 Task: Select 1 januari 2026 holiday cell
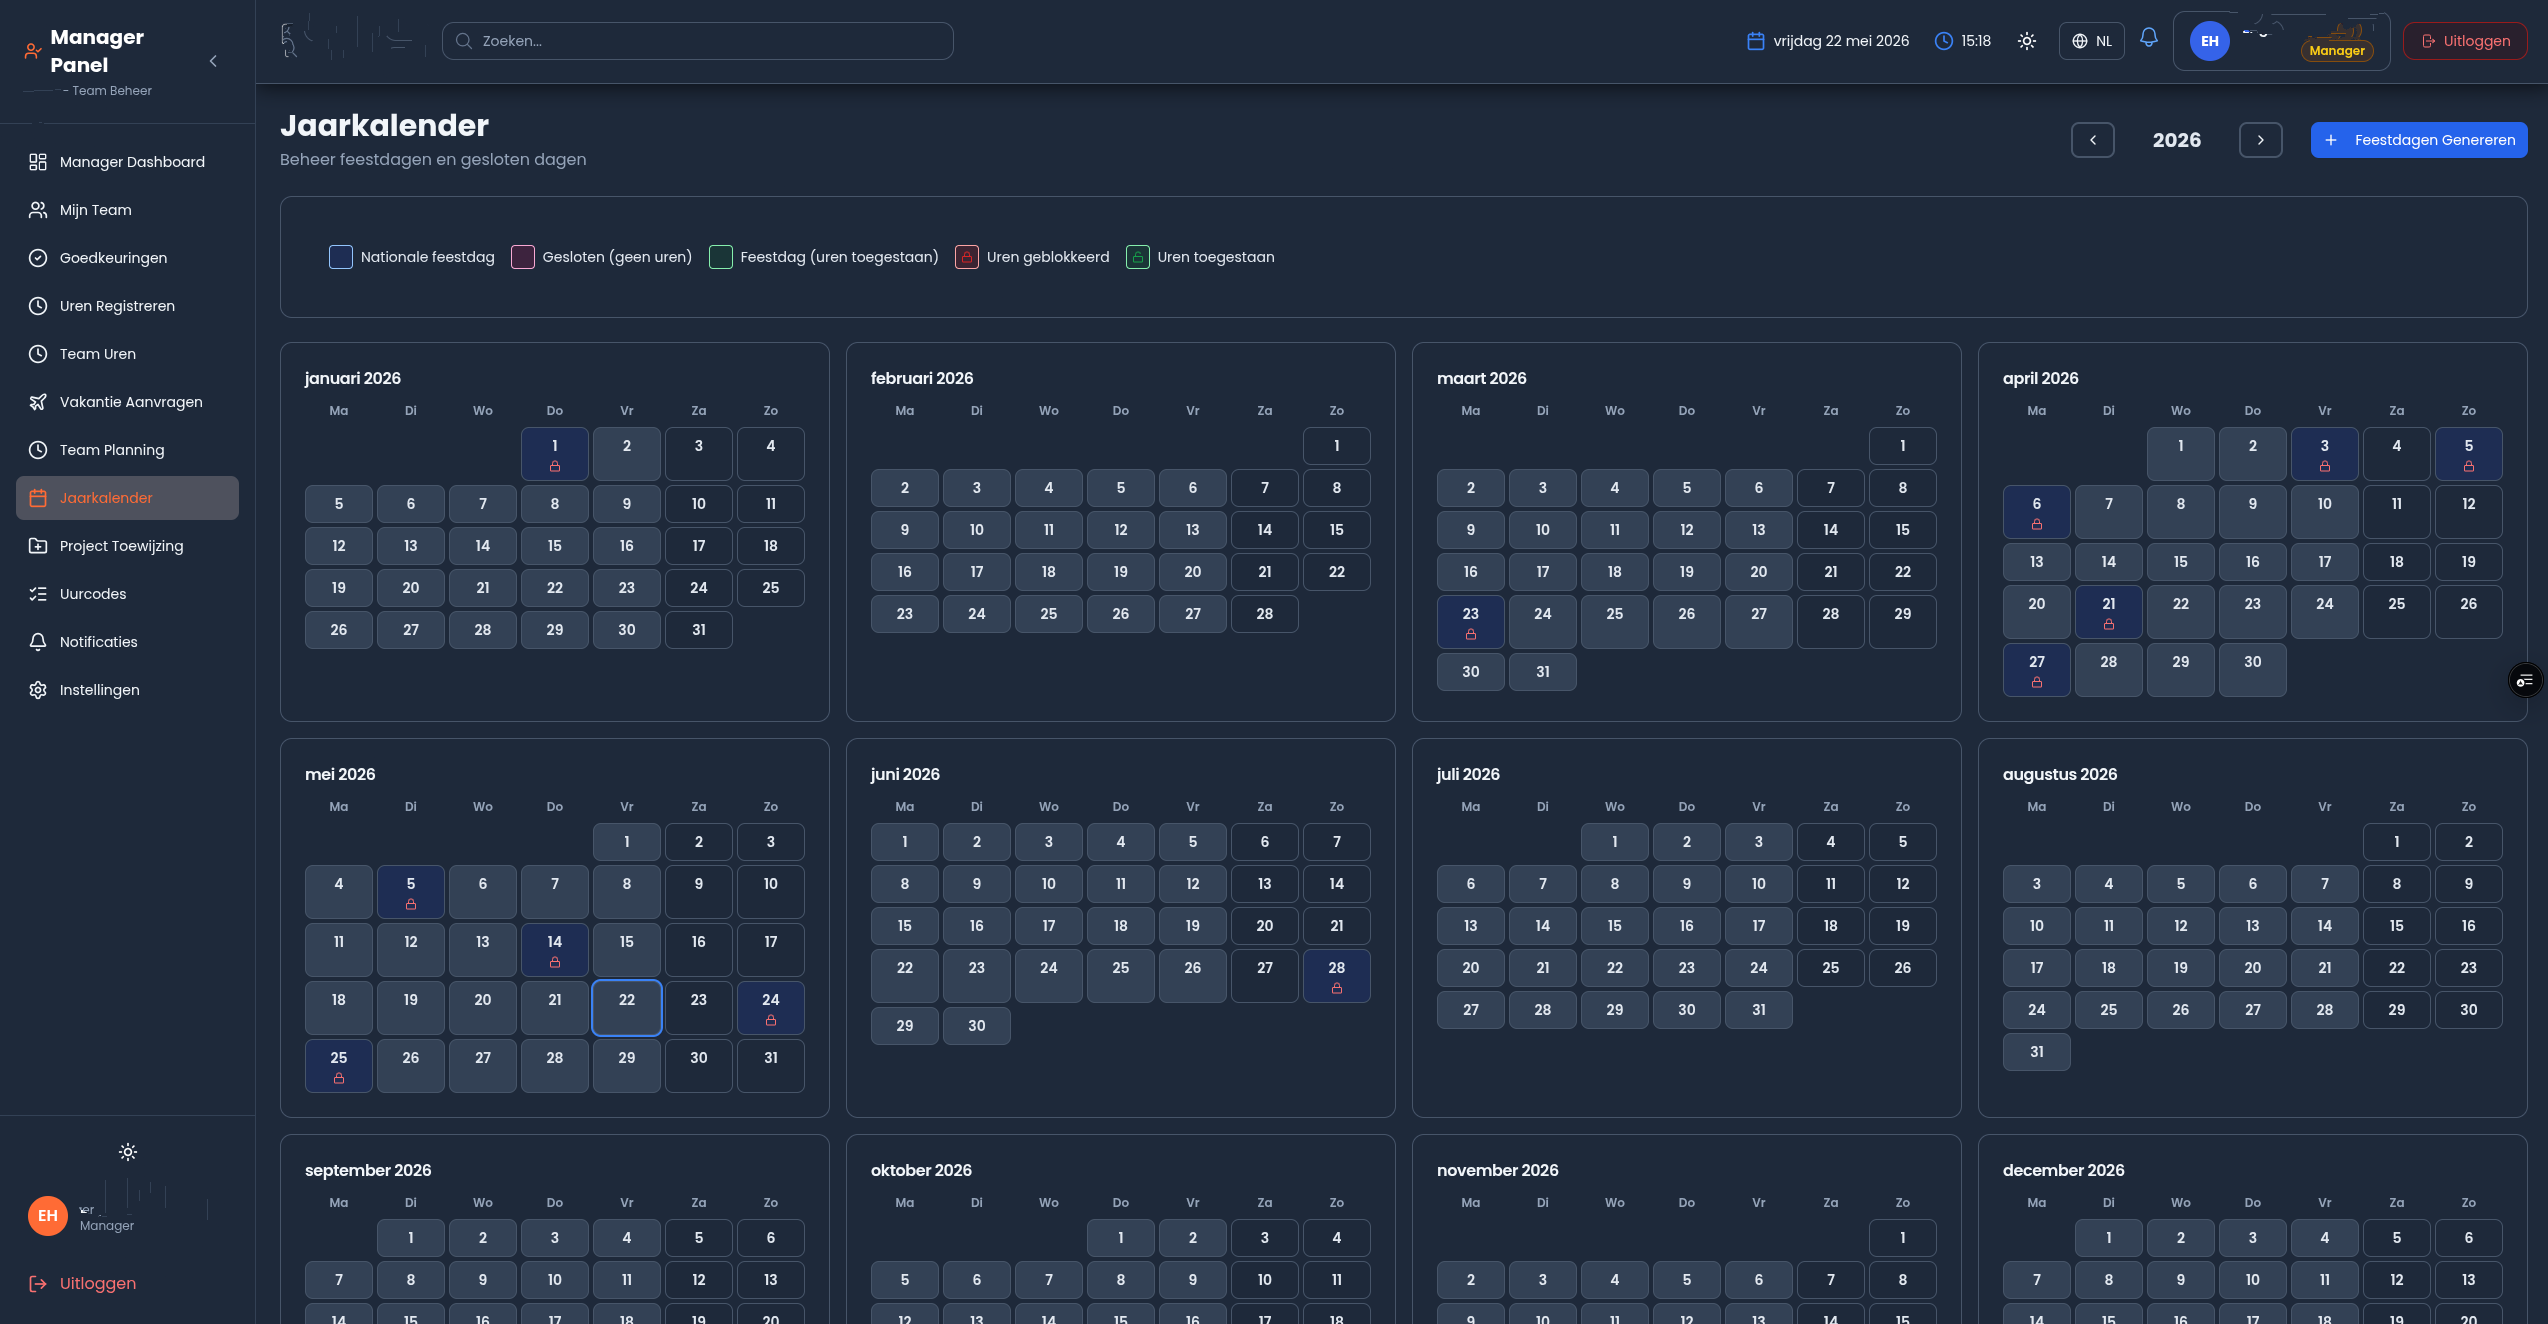pyautogui.click(x=555, y=454)
